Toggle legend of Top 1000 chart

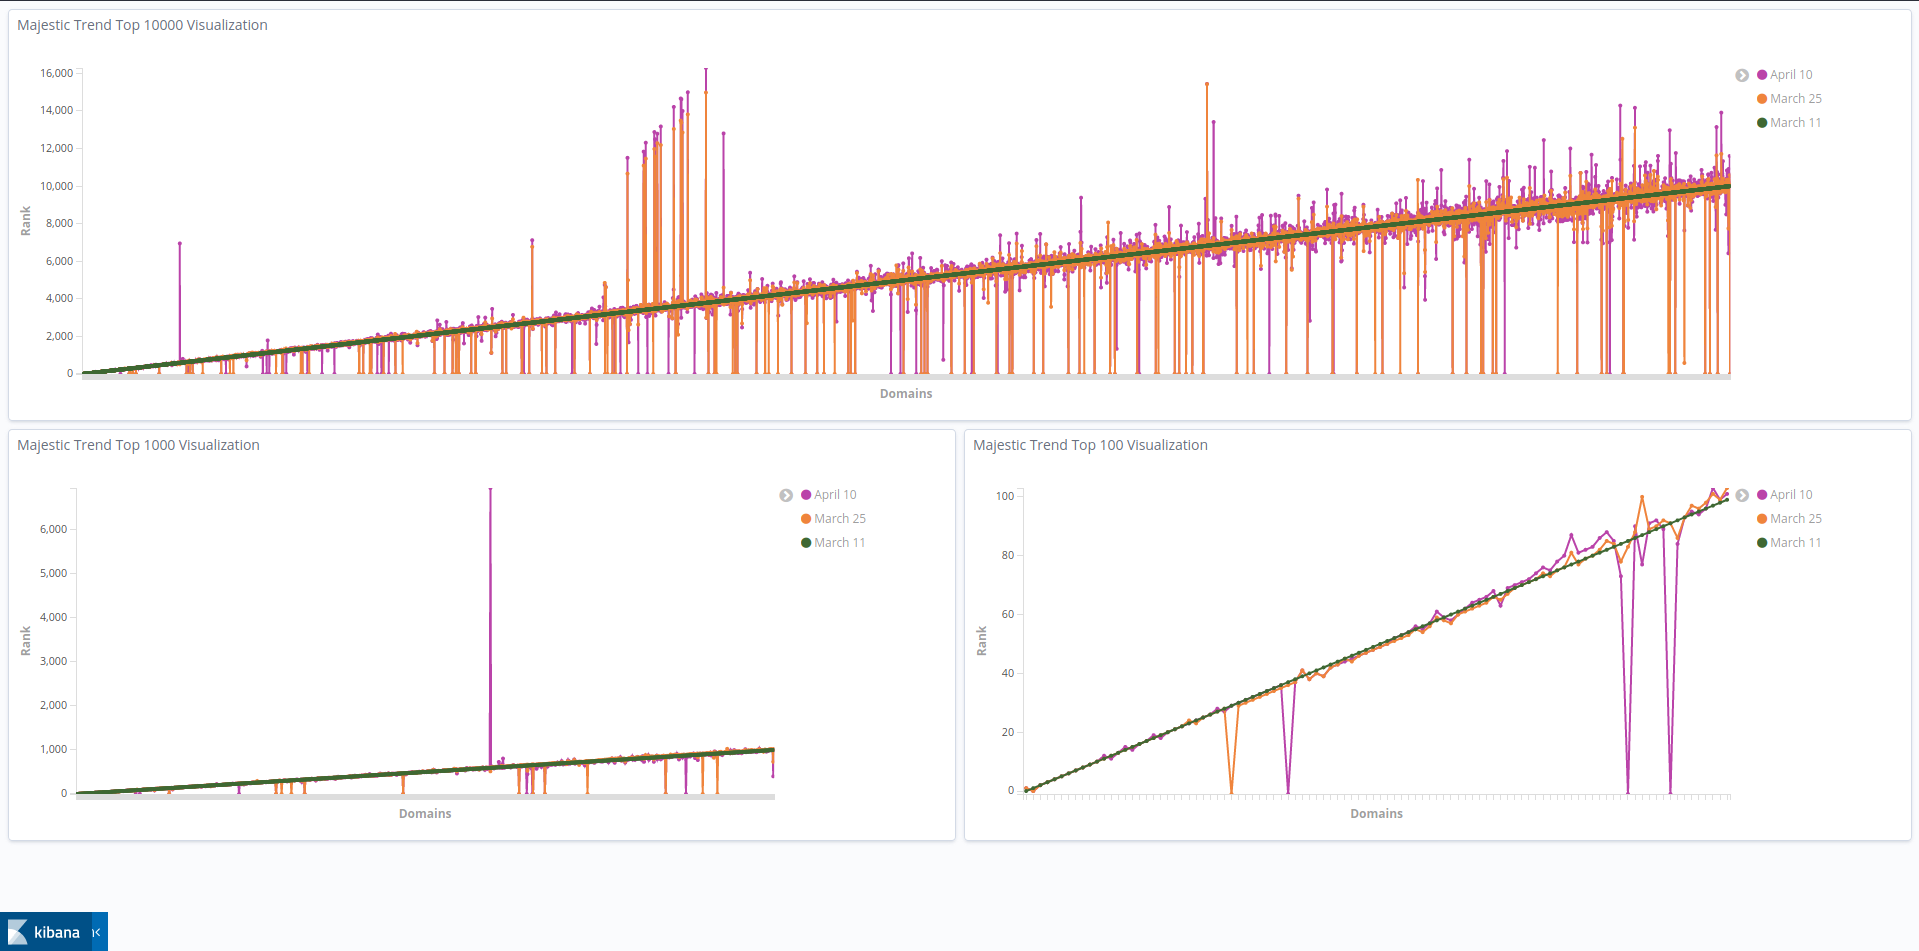786,495
